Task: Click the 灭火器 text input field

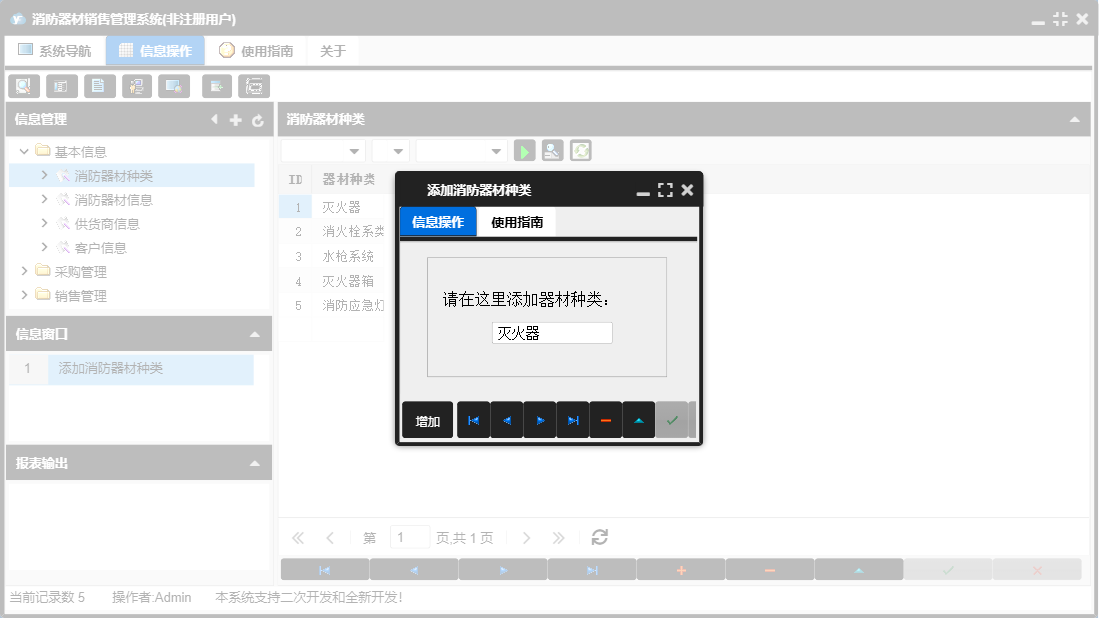Action: pos(551,332)
